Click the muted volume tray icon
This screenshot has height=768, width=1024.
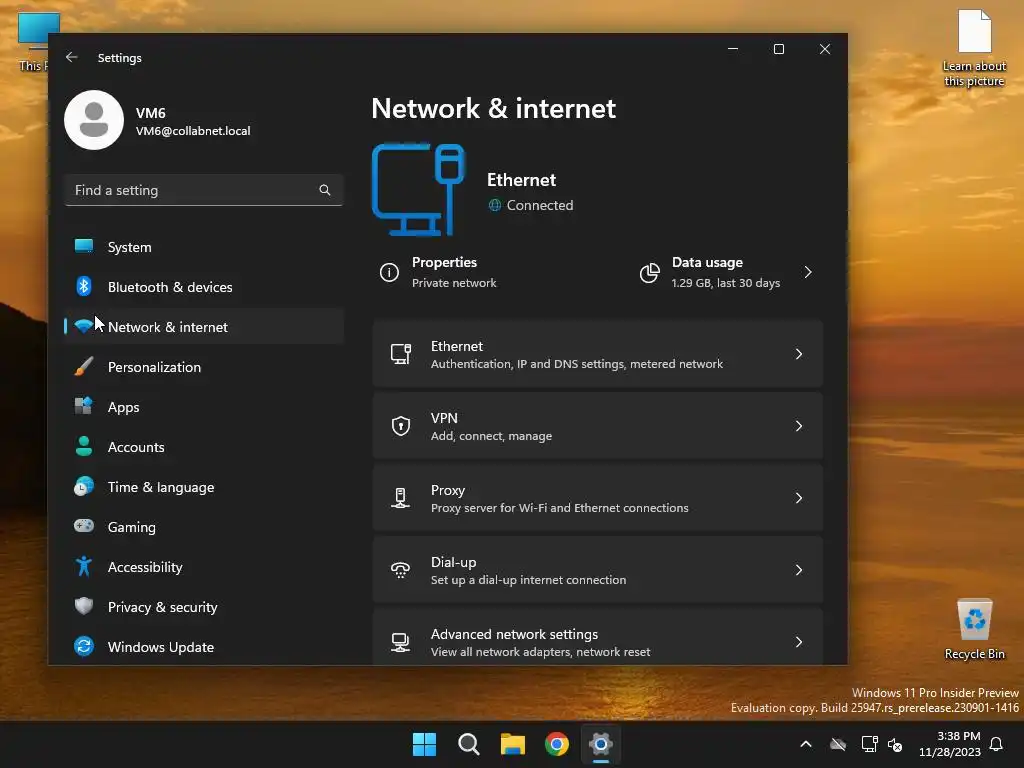click(x=895, y=744)
